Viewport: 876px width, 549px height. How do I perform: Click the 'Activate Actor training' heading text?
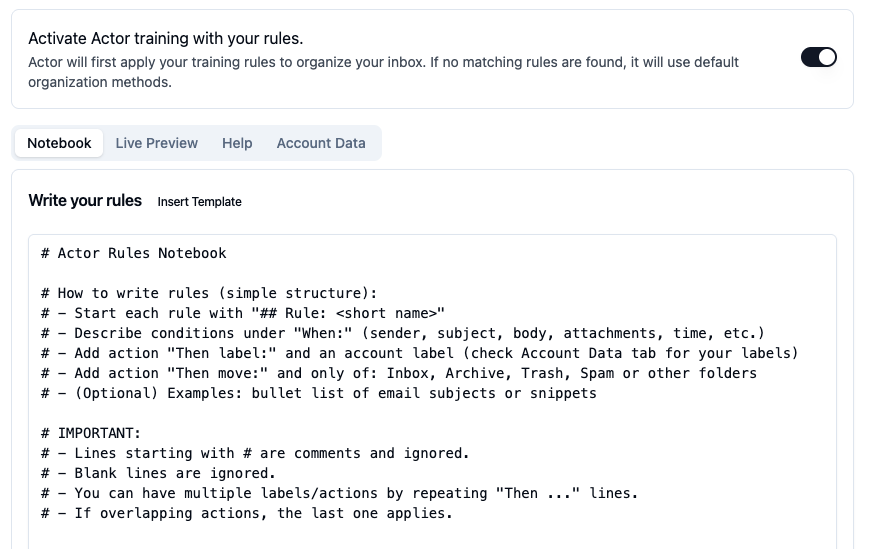(166, 39)
